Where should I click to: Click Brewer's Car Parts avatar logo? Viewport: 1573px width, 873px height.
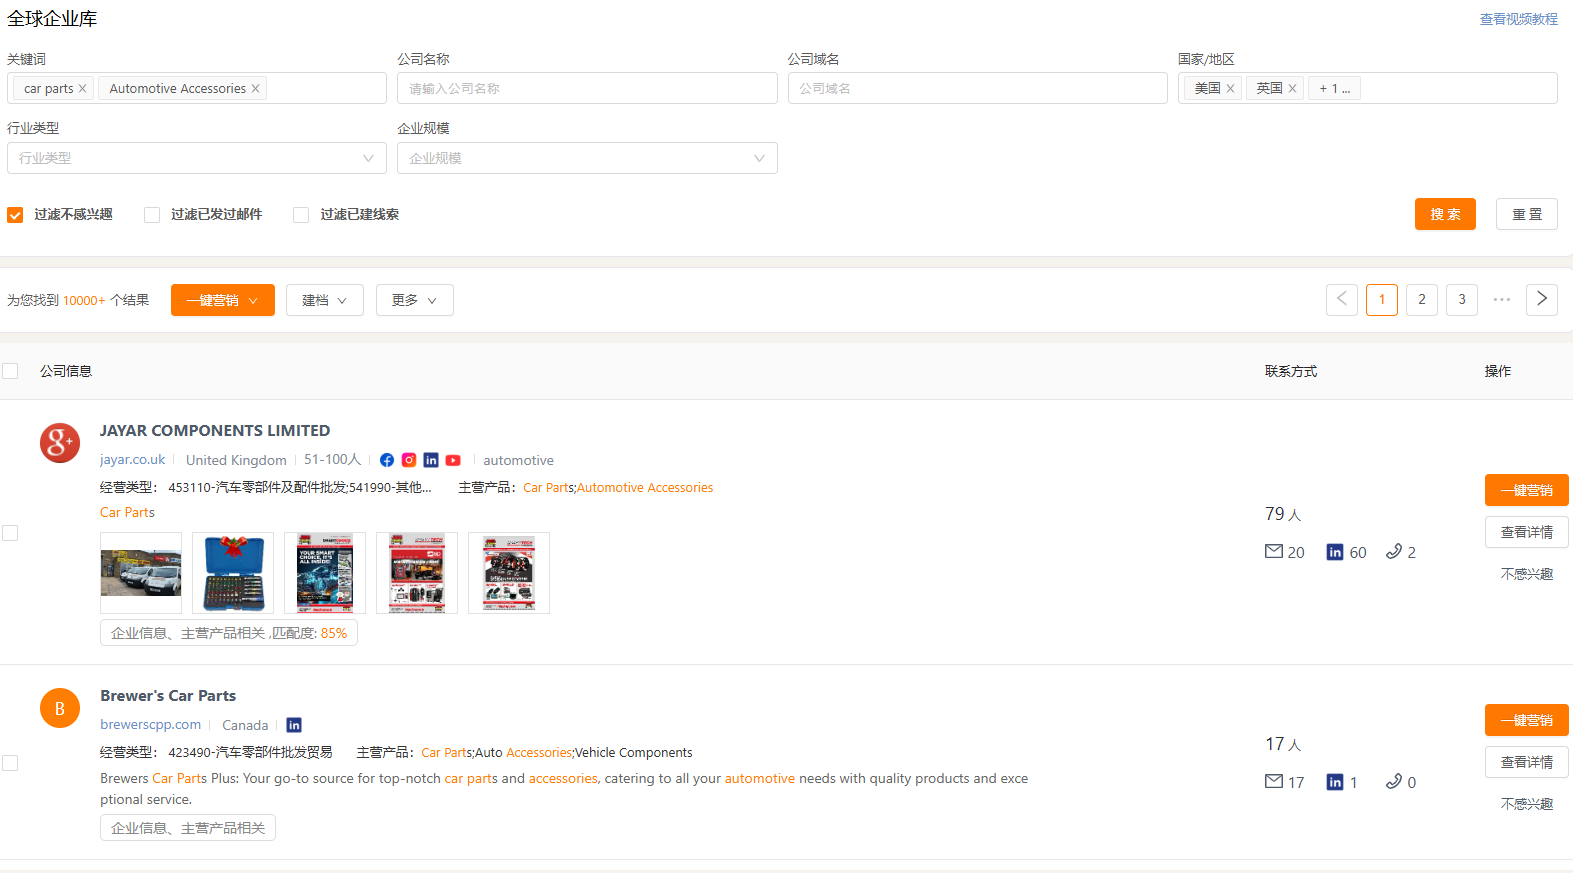(60, 708)
